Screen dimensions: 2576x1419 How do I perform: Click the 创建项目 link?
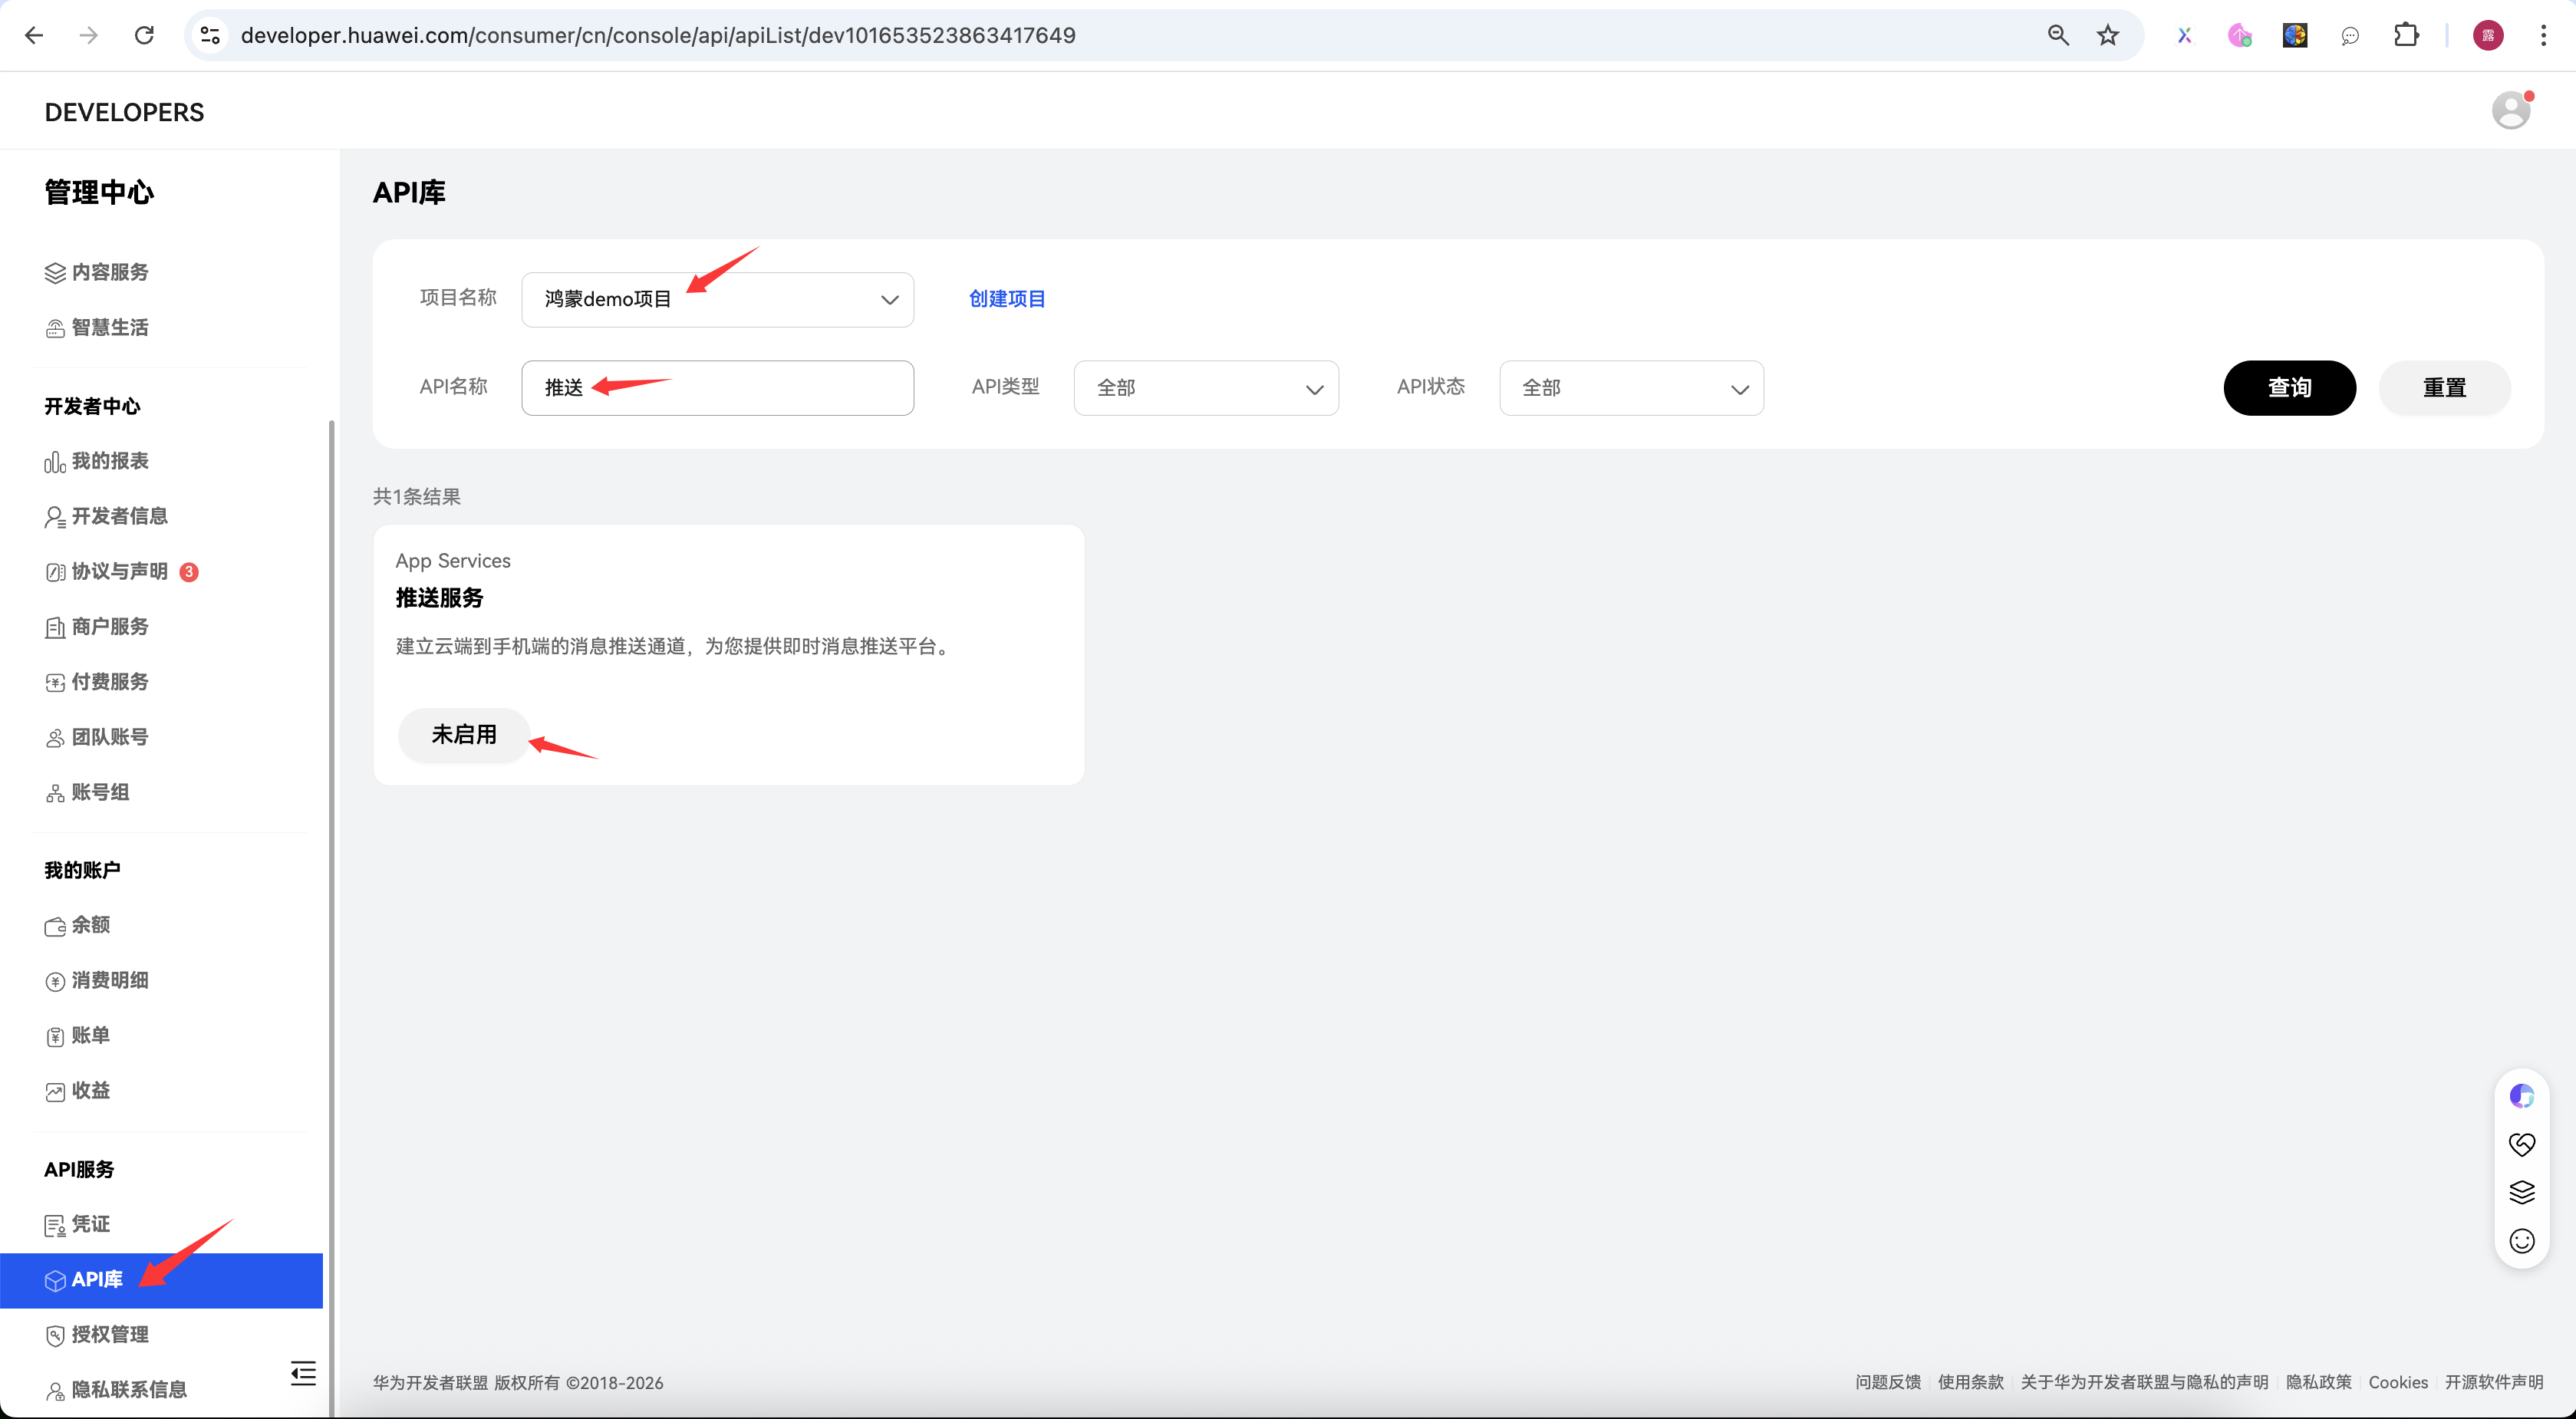1006,299
